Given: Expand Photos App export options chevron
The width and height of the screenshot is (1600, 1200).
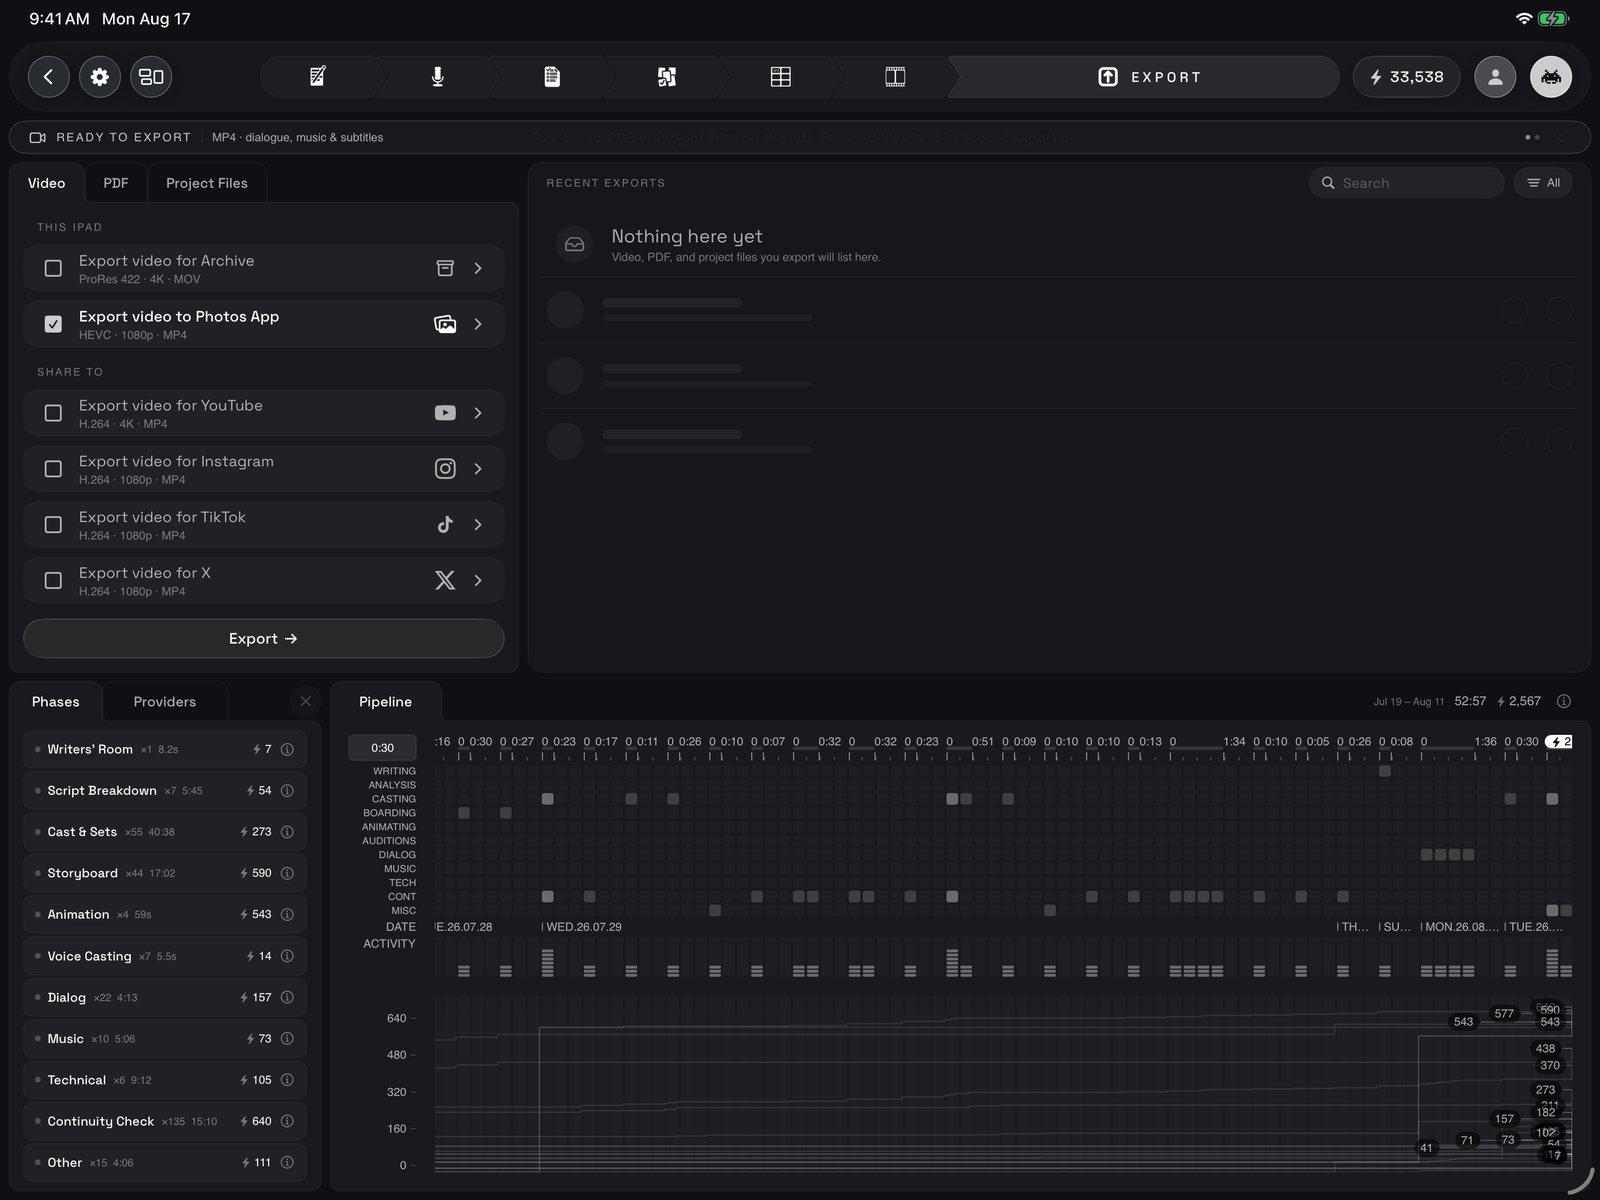Looking at the screenshot, I should tap(478, 324).
